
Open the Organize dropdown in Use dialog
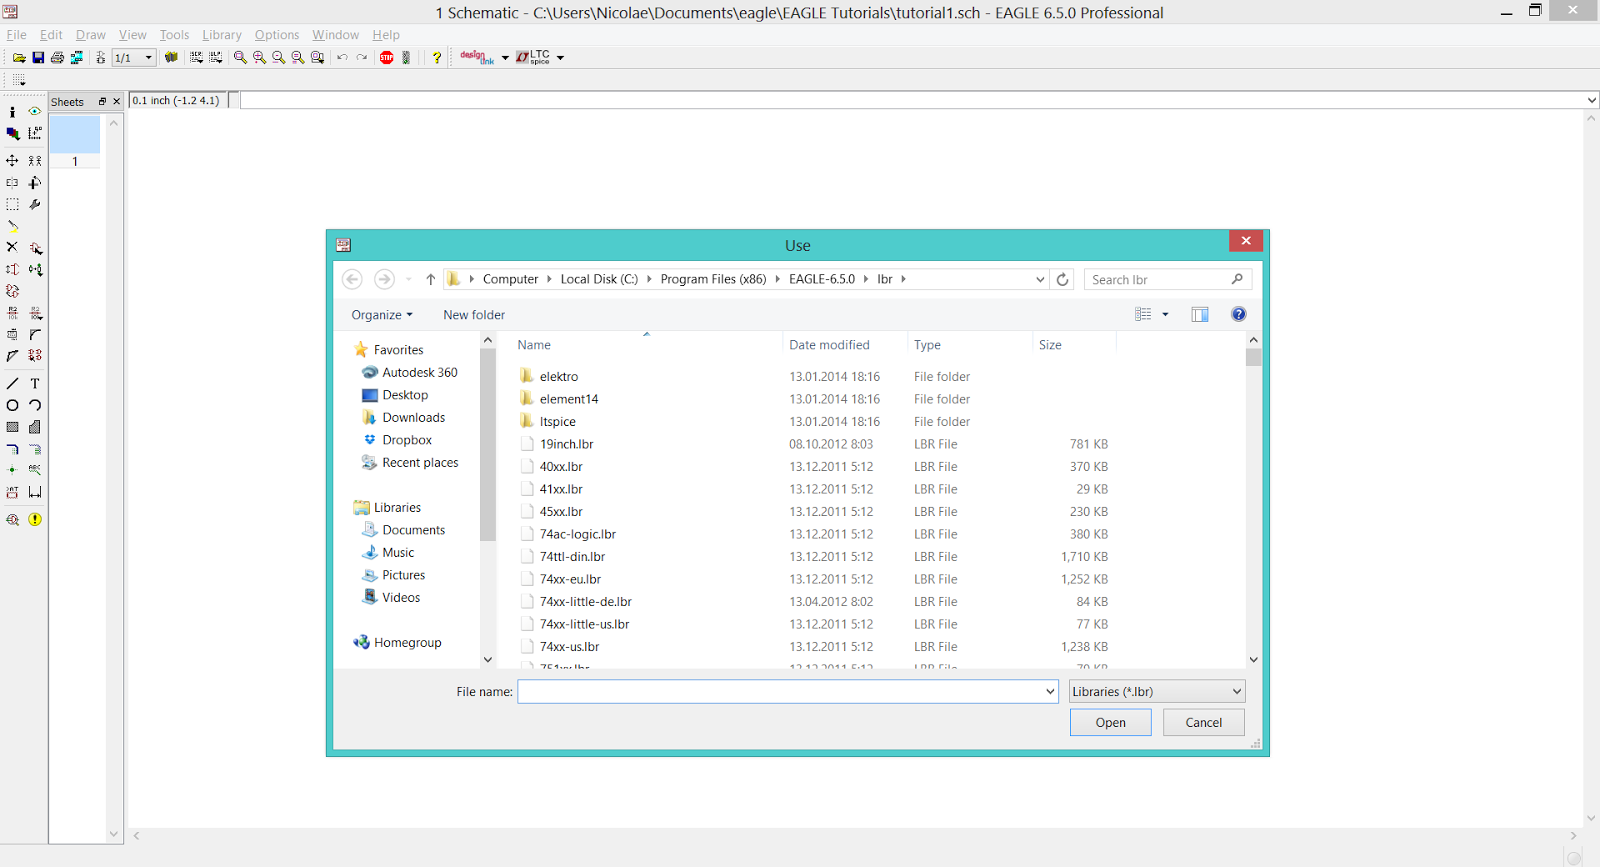tap(382, 315)
